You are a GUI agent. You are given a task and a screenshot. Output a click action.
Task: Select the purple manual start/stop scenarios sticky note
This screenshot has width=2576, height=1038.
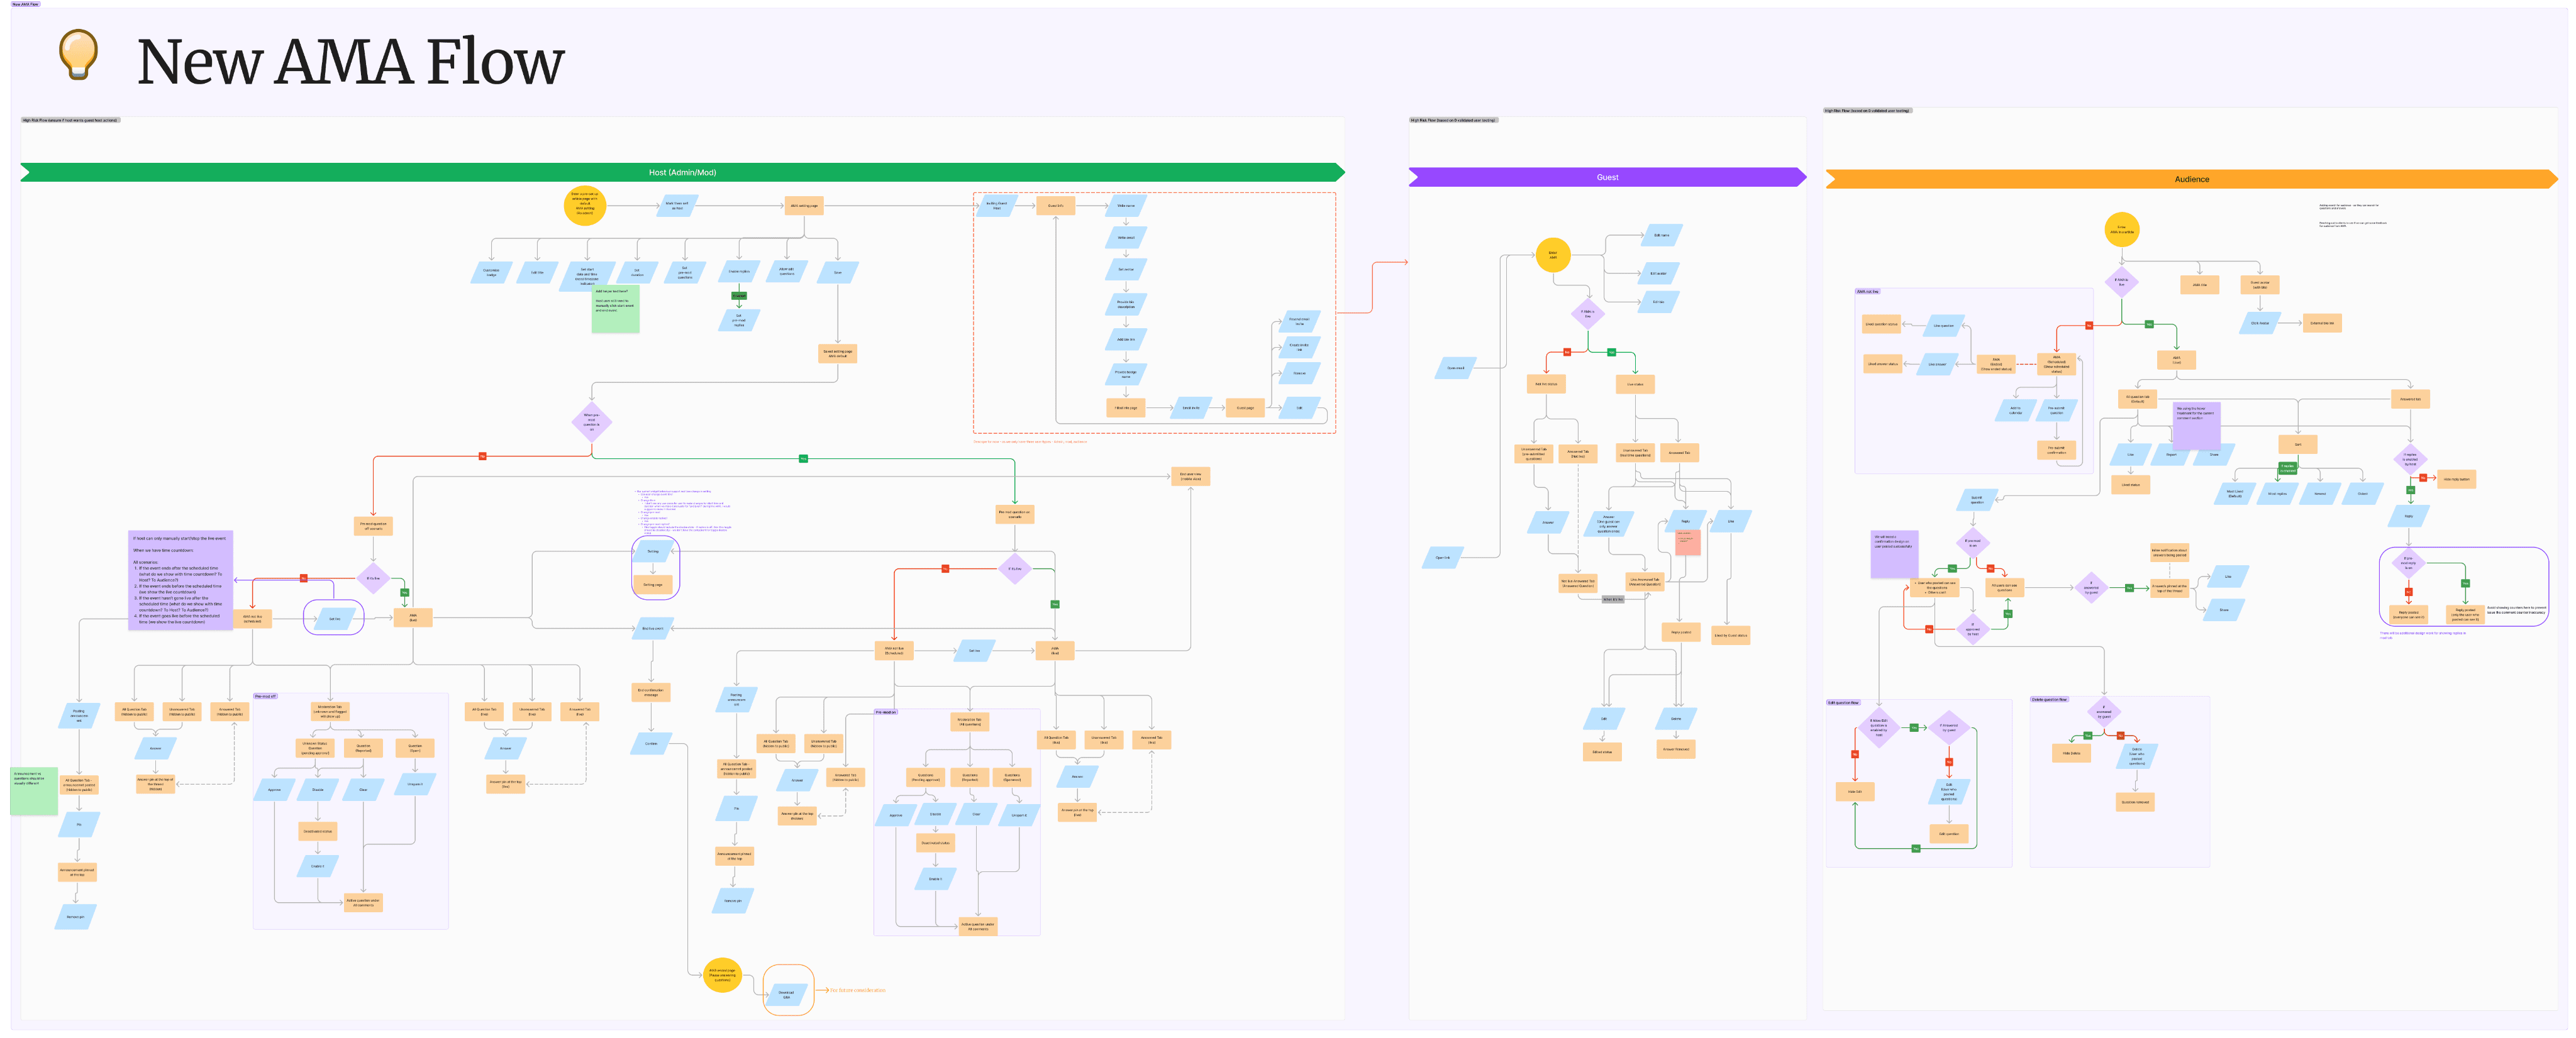181,580
